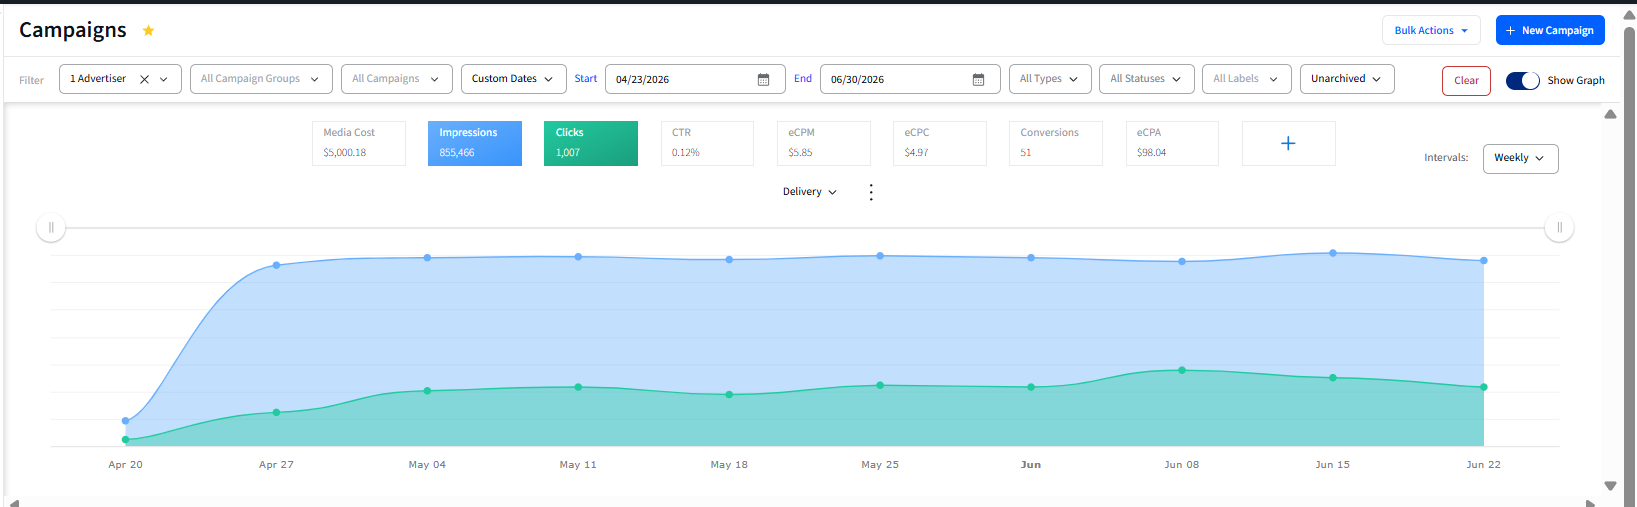
Task: Click the chart panel scroll up arrow
Action: pyautogui.click(x=1610, y=114)
